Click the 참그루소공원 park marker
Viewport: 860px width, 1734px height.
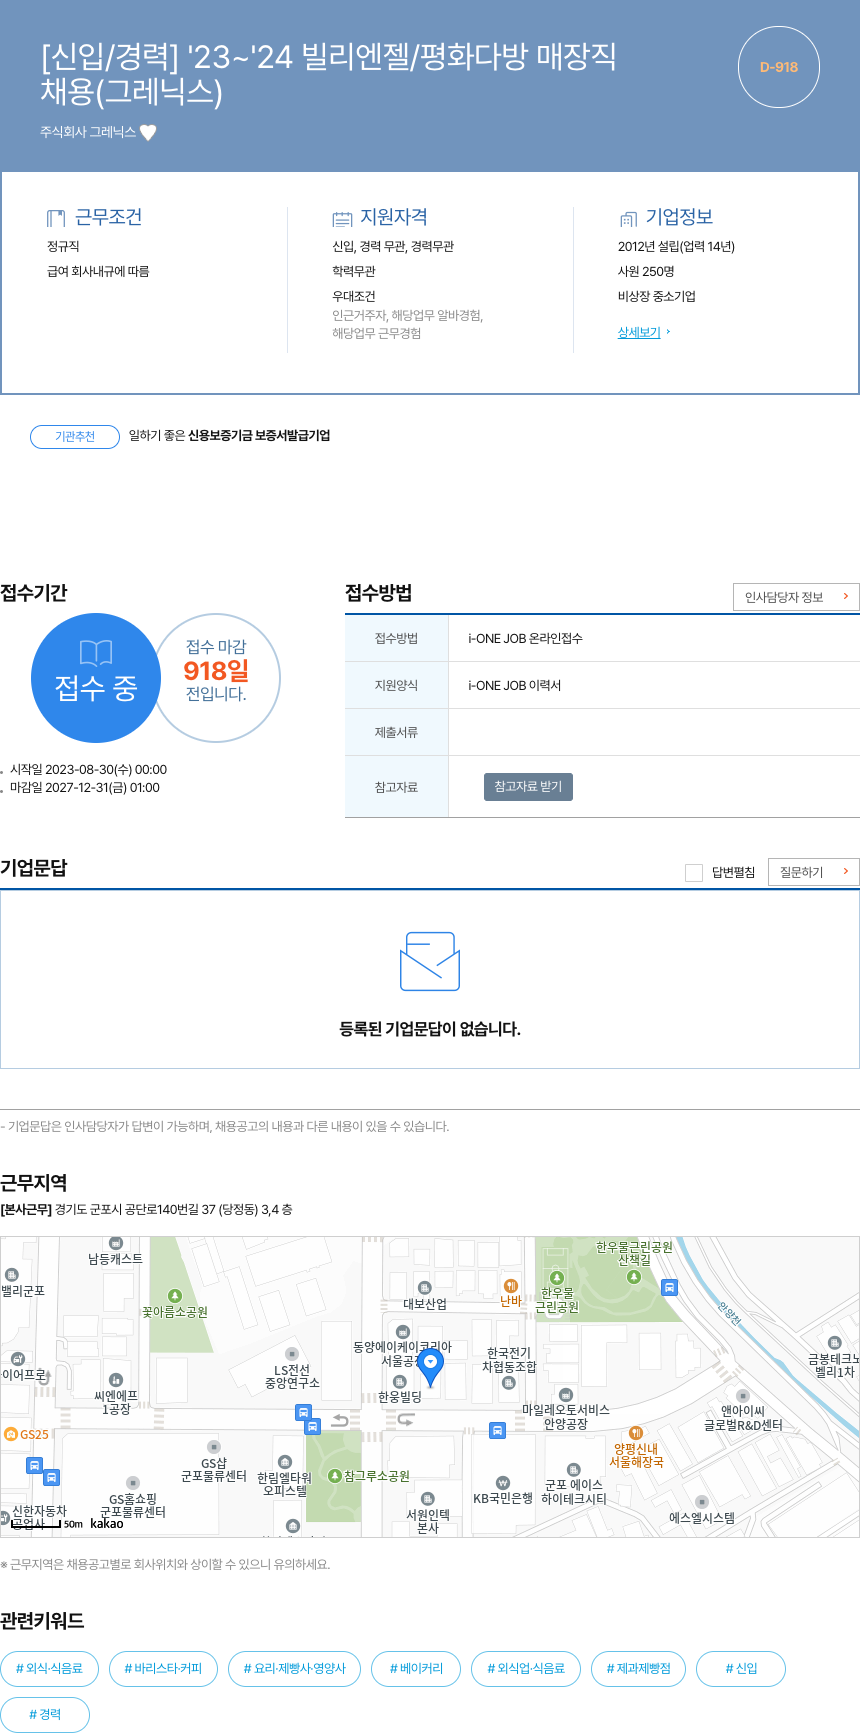[x=336, y=1476]
